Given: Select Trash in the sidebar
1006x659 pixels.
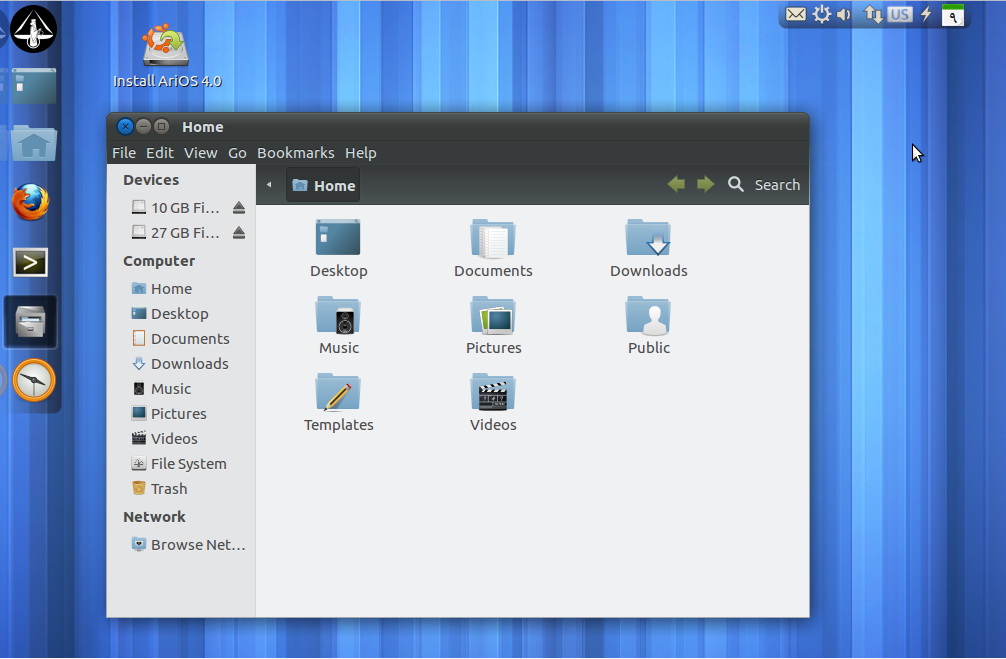Looking at the screenshot, I should pos(168,489).
